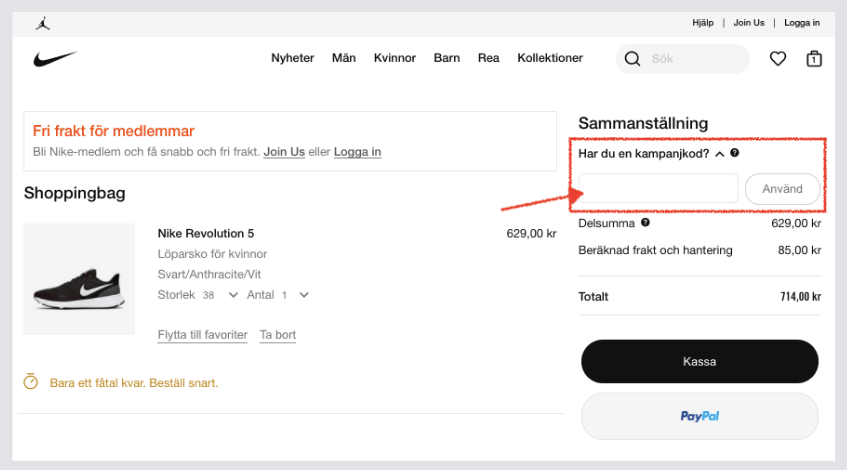Click the kampanjkod input field
Viewport: 847px width, 470px height.
pos(658,189)
